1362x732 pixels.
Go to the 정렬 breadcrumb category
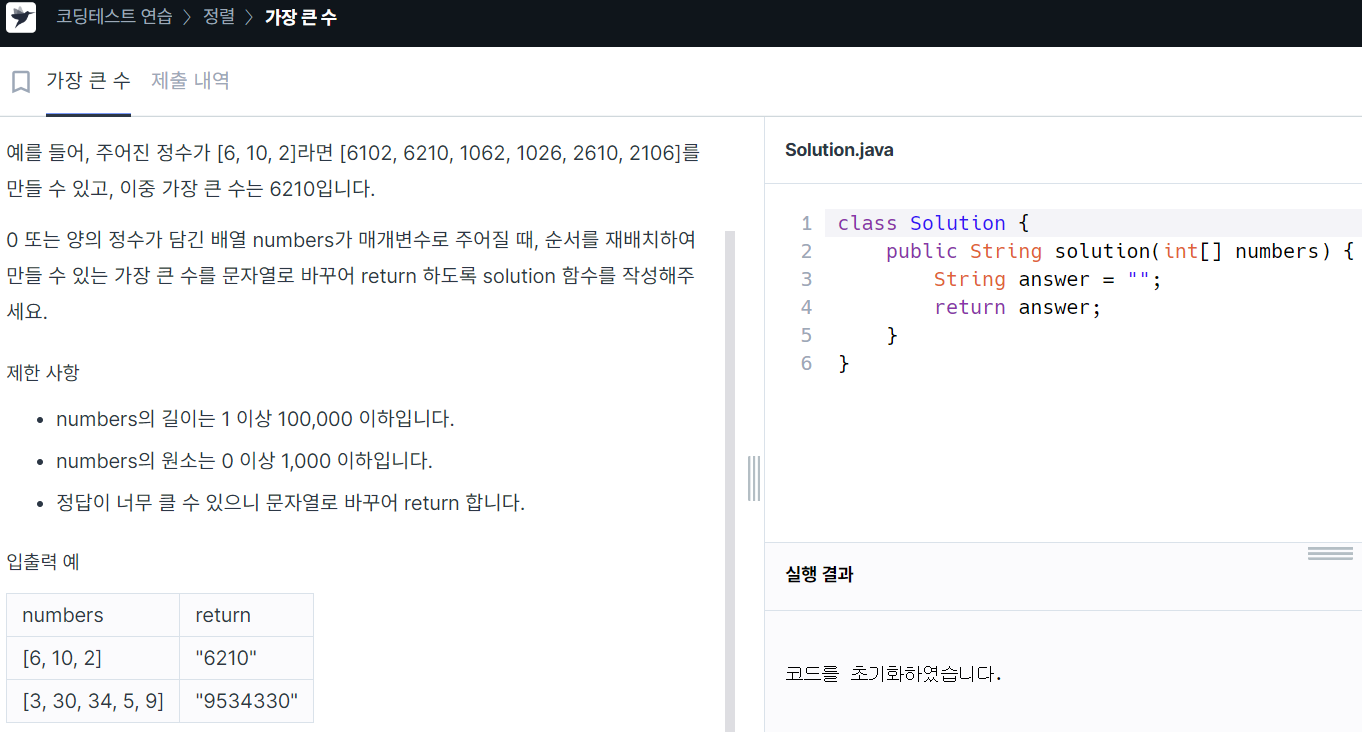pos(218,18)
